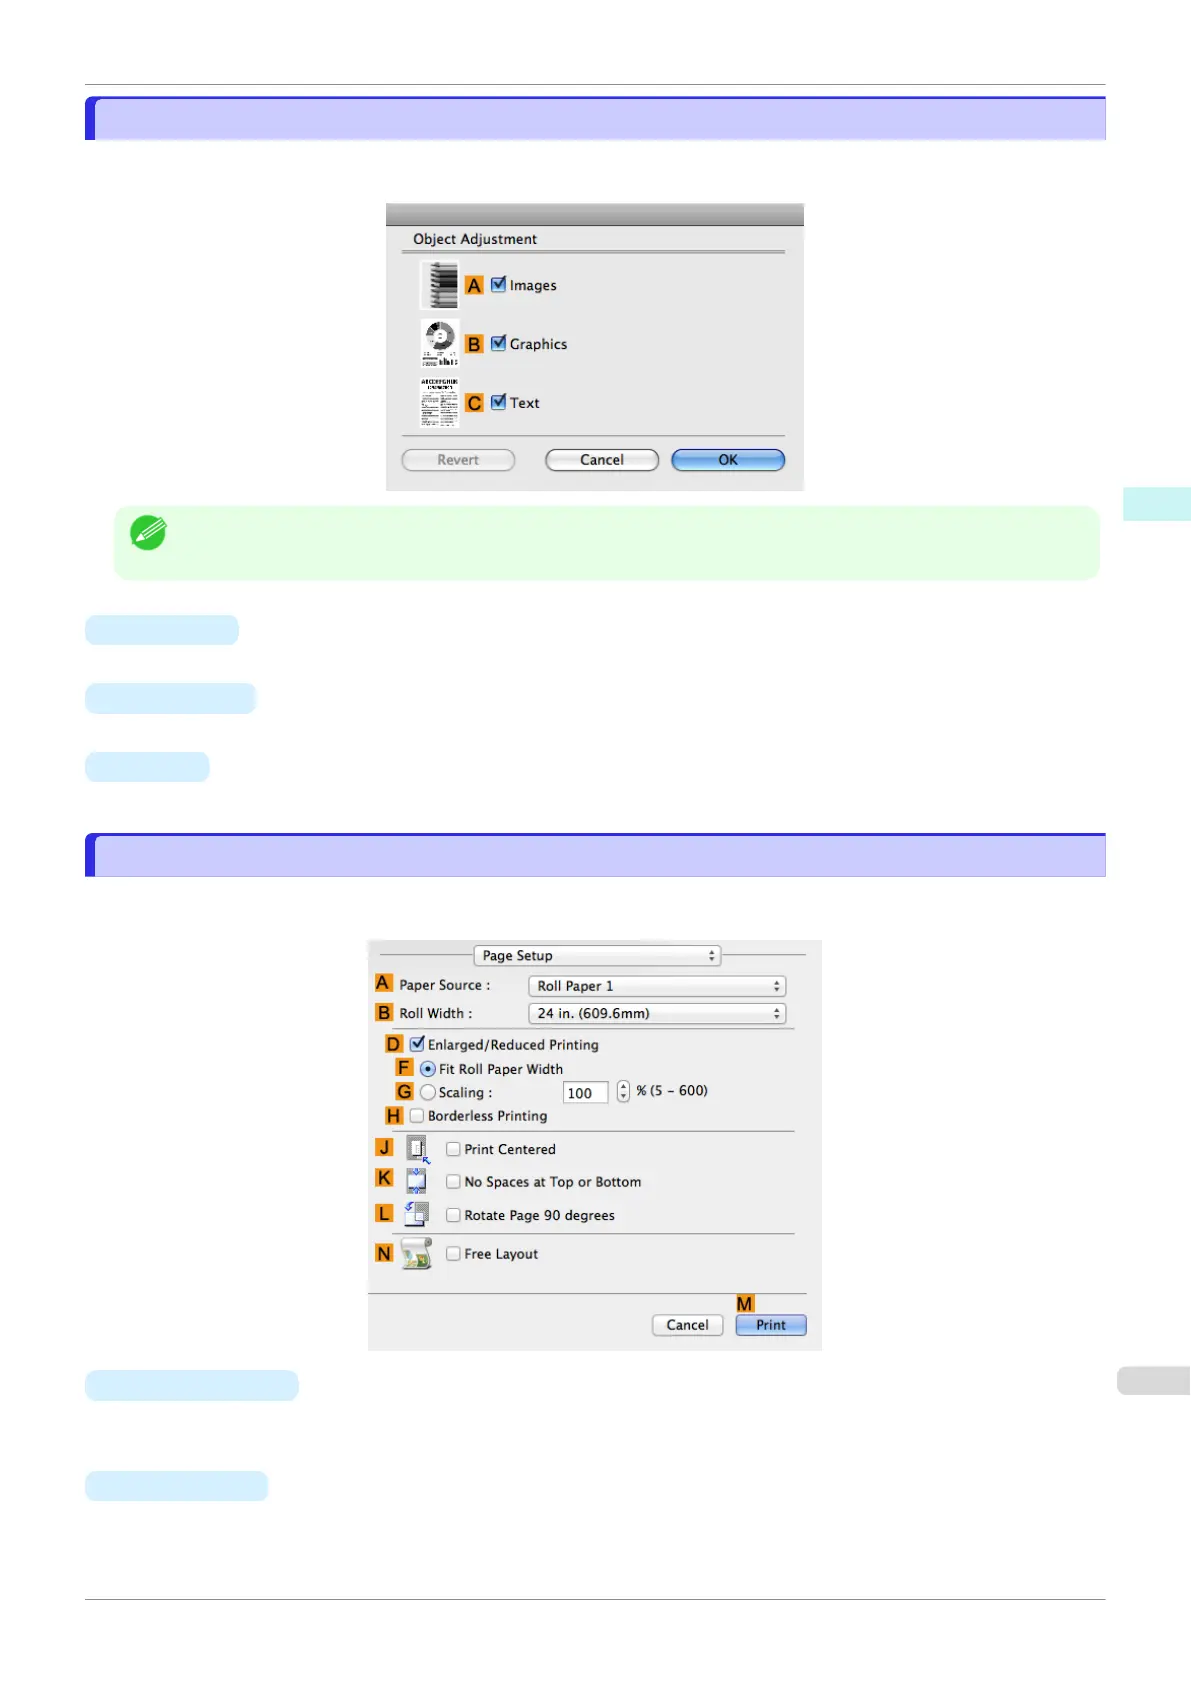Image resolution: width=1191 pixels, height=1684 pixels.
Task: Select the Scaling radio button
Action: [x=428, y=1093]
